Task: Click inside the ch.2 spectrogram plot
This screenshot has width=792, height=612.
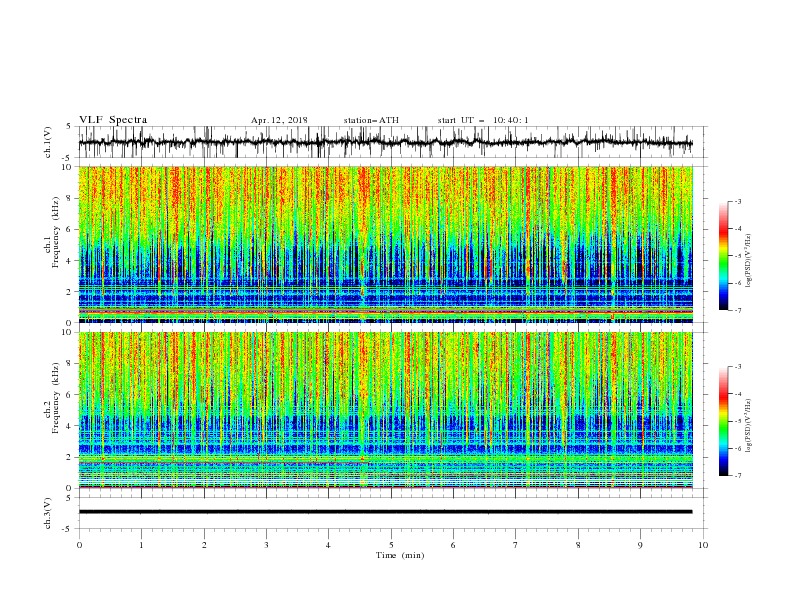Action: pyautogui.click(x=386, y=410)
